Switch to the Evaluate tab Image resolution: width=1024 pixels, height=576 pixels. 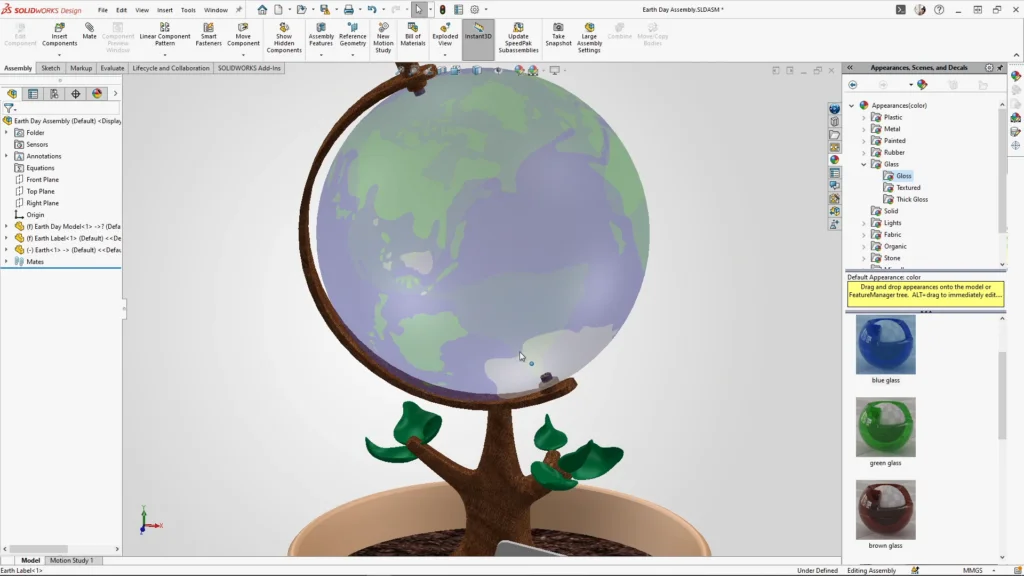[112, 68]
